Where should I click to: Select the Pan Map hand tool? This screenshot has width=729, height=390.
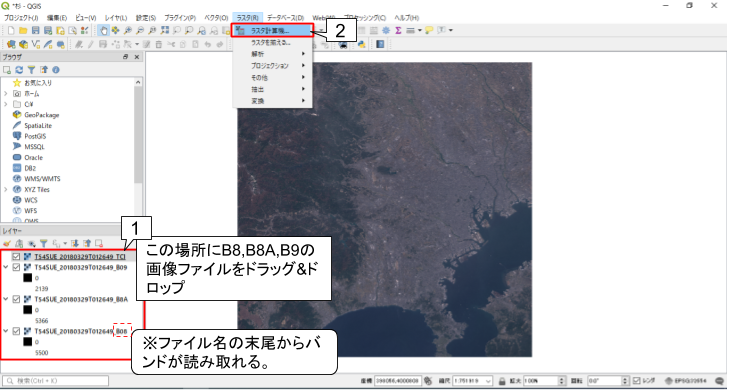coord(103,30)
